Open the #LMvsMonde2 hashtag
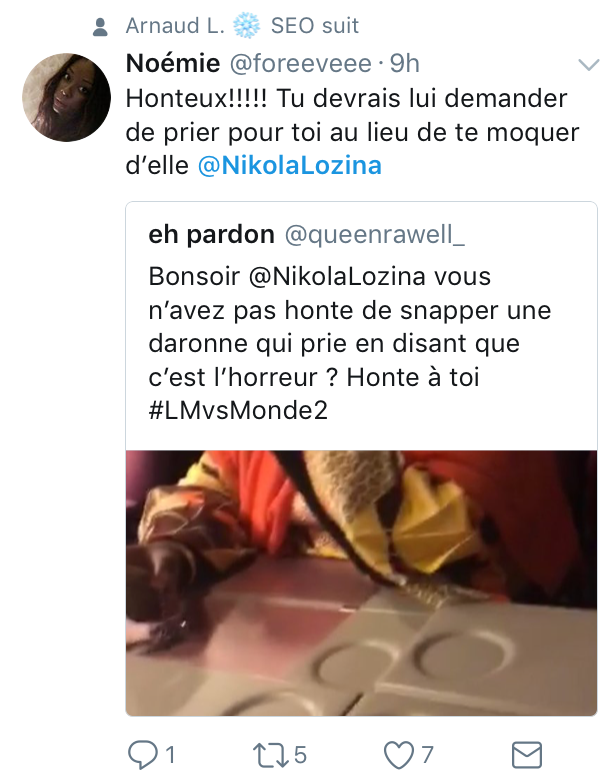 point(238,410)
